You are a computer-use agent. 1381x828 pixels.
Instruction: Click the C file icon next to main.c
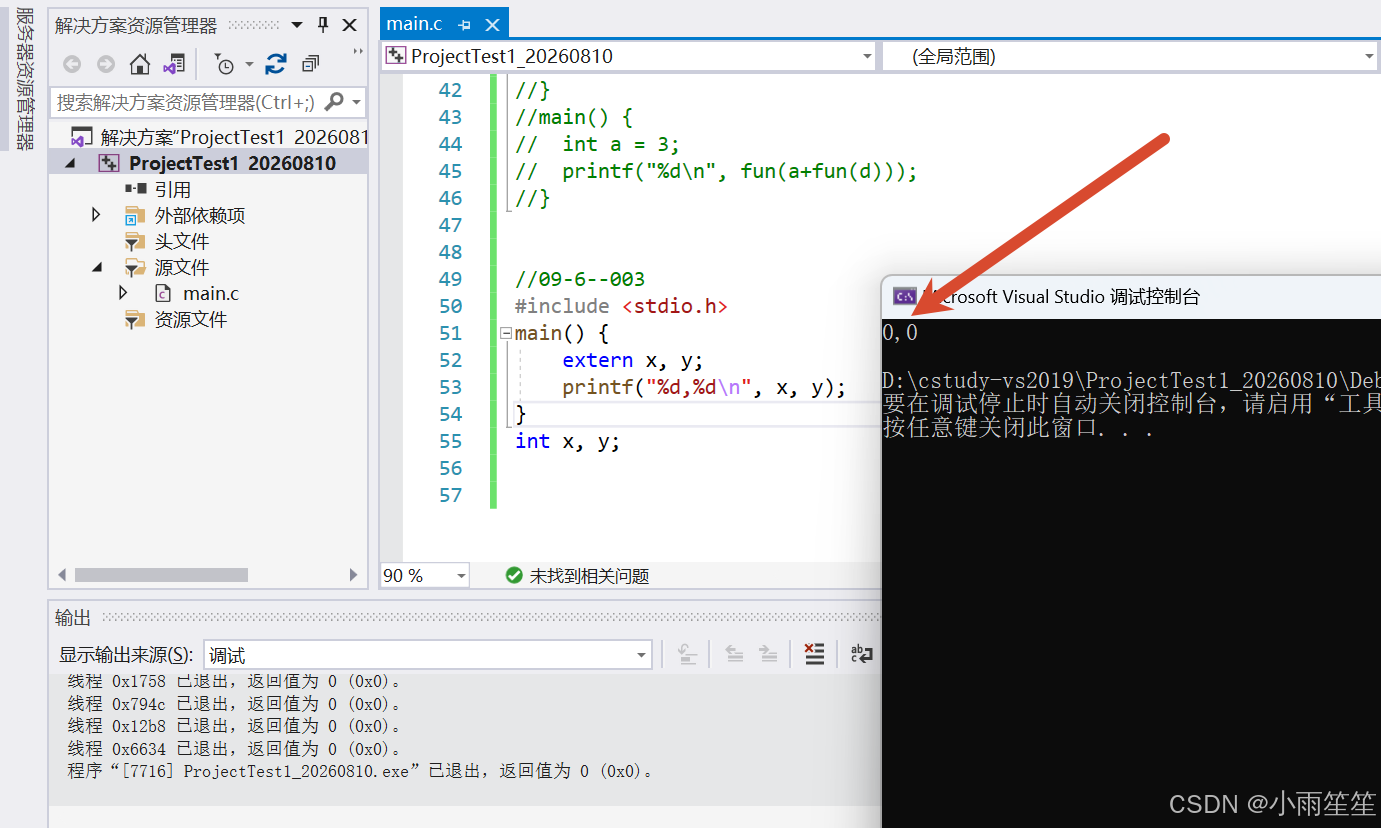coord(163,293)
